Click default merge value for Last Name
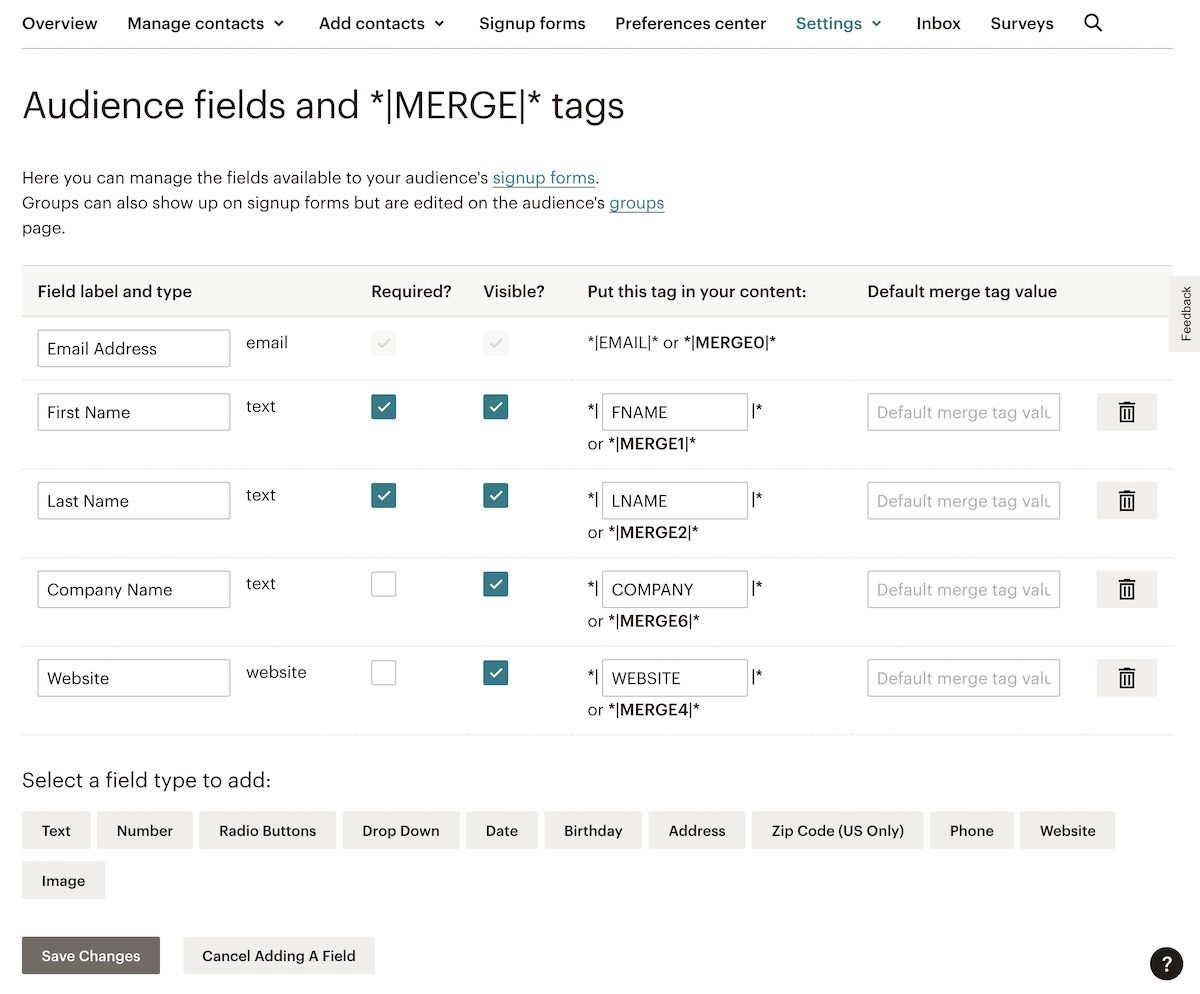The image size is (1200, 994). [964, 501]
